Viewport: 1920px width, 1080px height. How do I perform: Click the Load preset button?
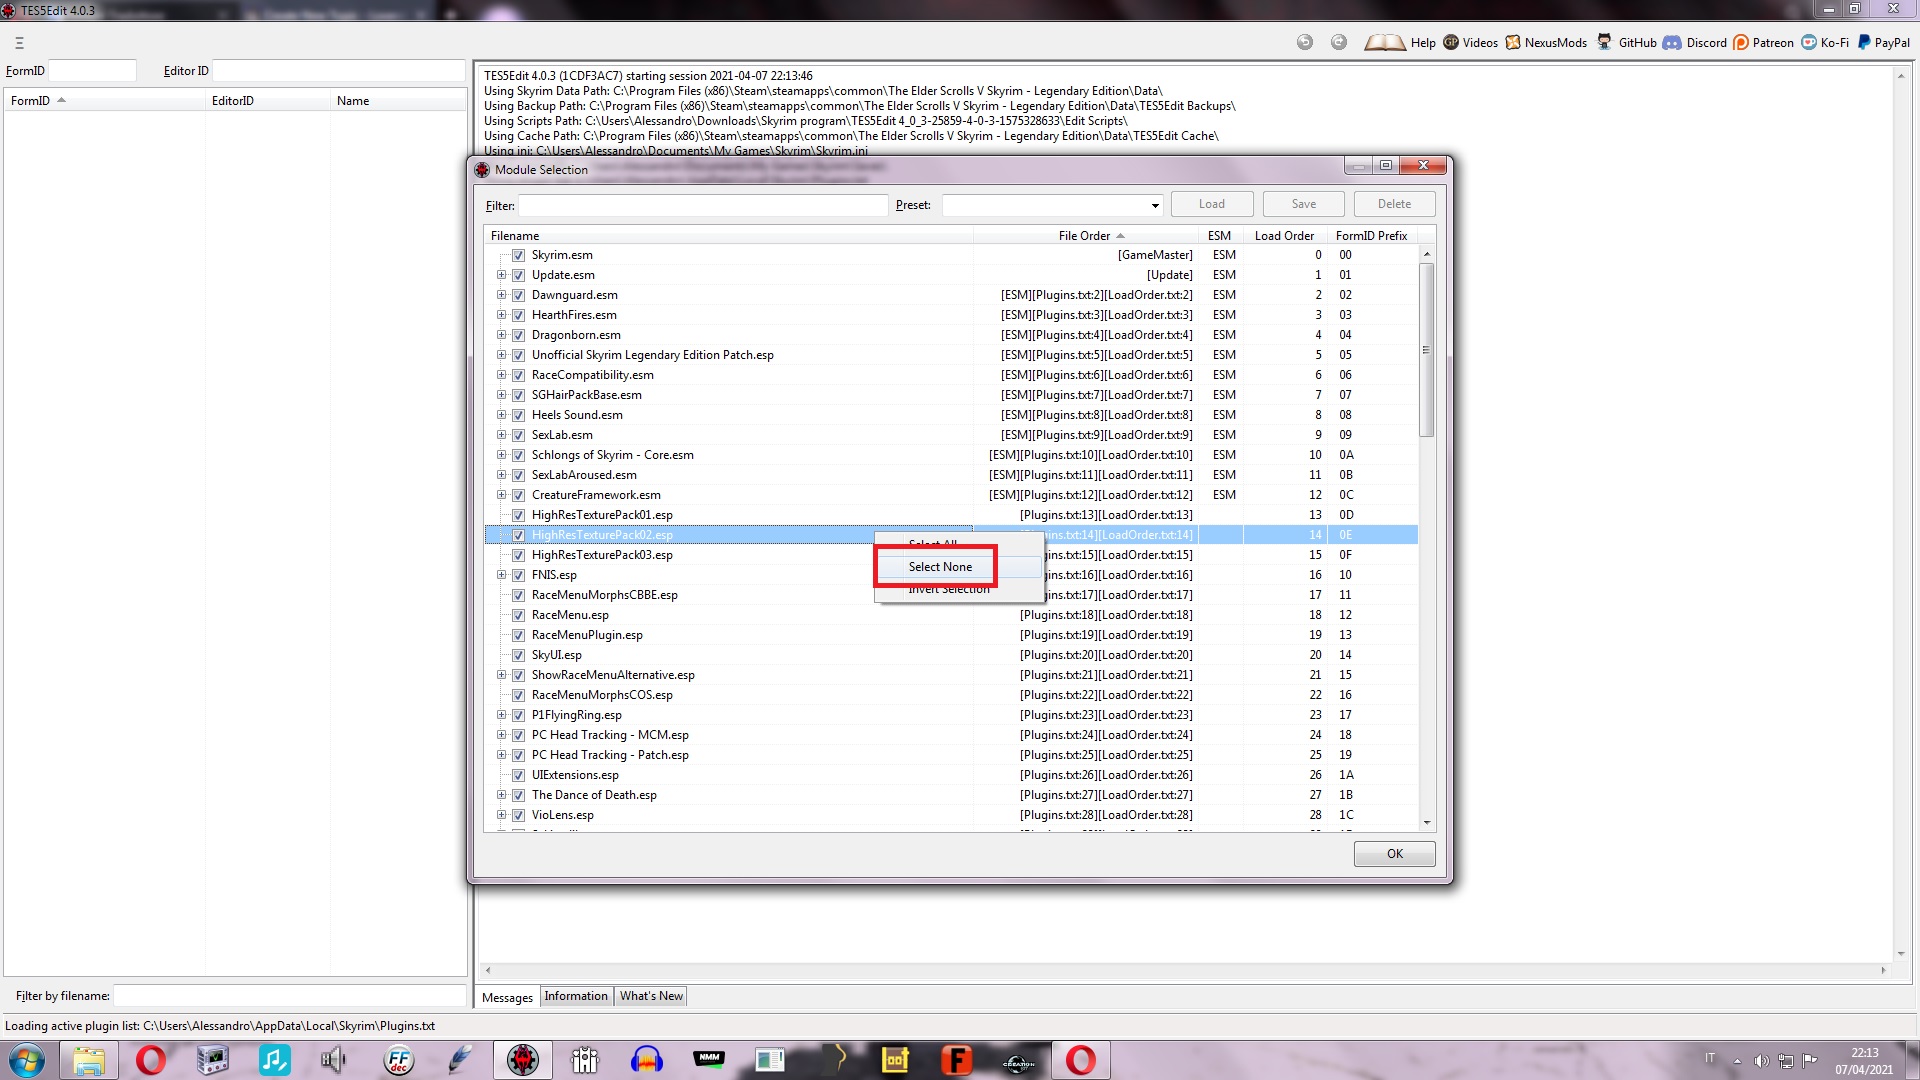pyautogui.click(x=1212, y=204)
